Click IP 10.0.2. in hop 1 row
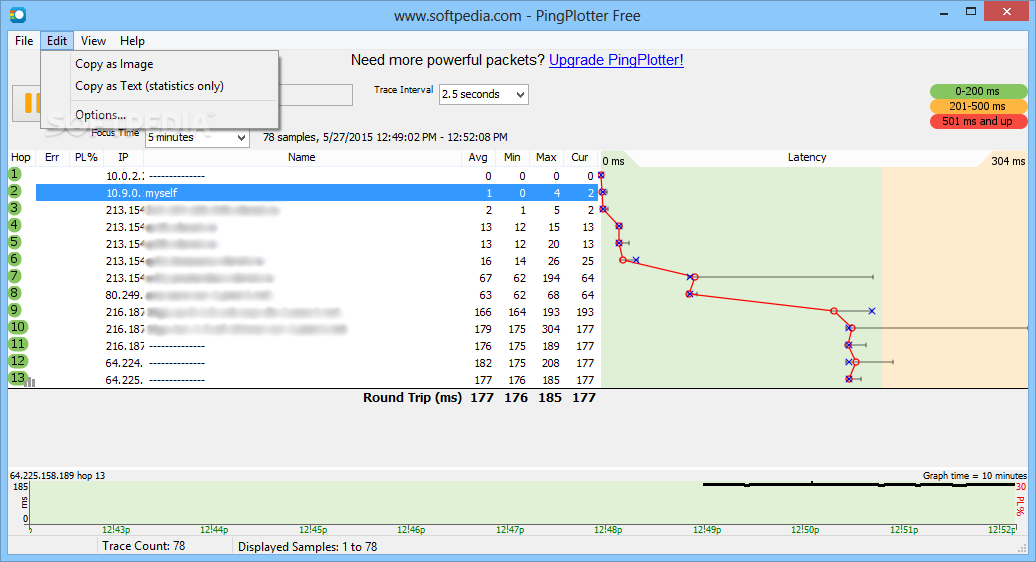1036x562 pixels. click(x=125, y=176)
